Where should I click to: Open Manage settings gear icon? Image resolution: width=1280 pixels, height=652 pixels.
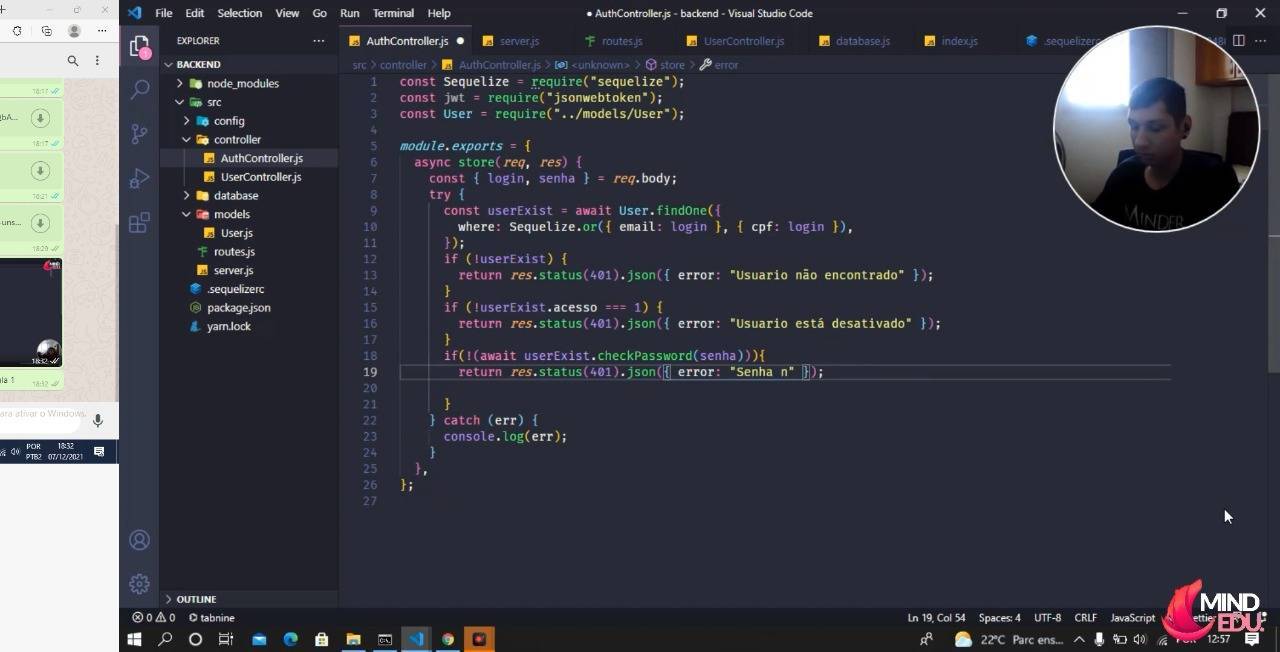tap(139, 583)
